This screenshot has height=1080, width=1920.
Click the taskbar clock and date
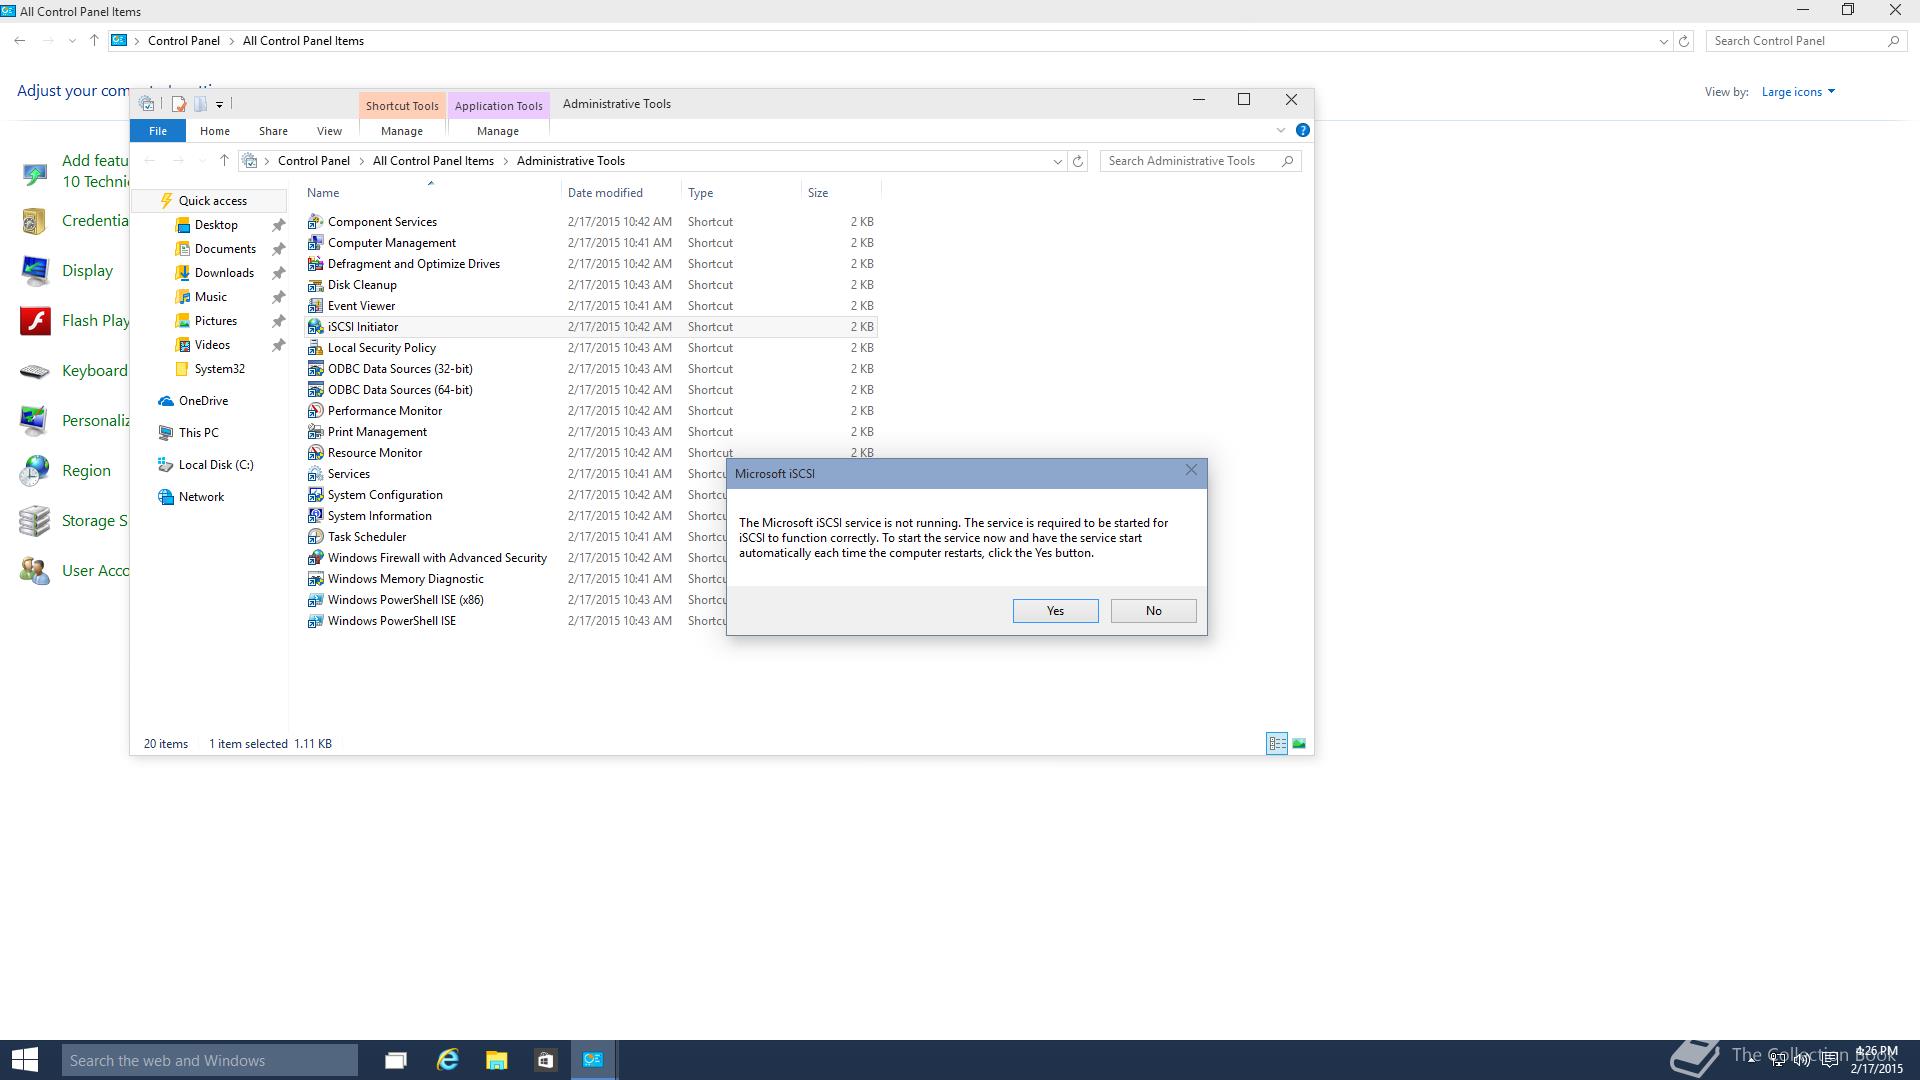pyautogui.click(x=1876, y=1060)
